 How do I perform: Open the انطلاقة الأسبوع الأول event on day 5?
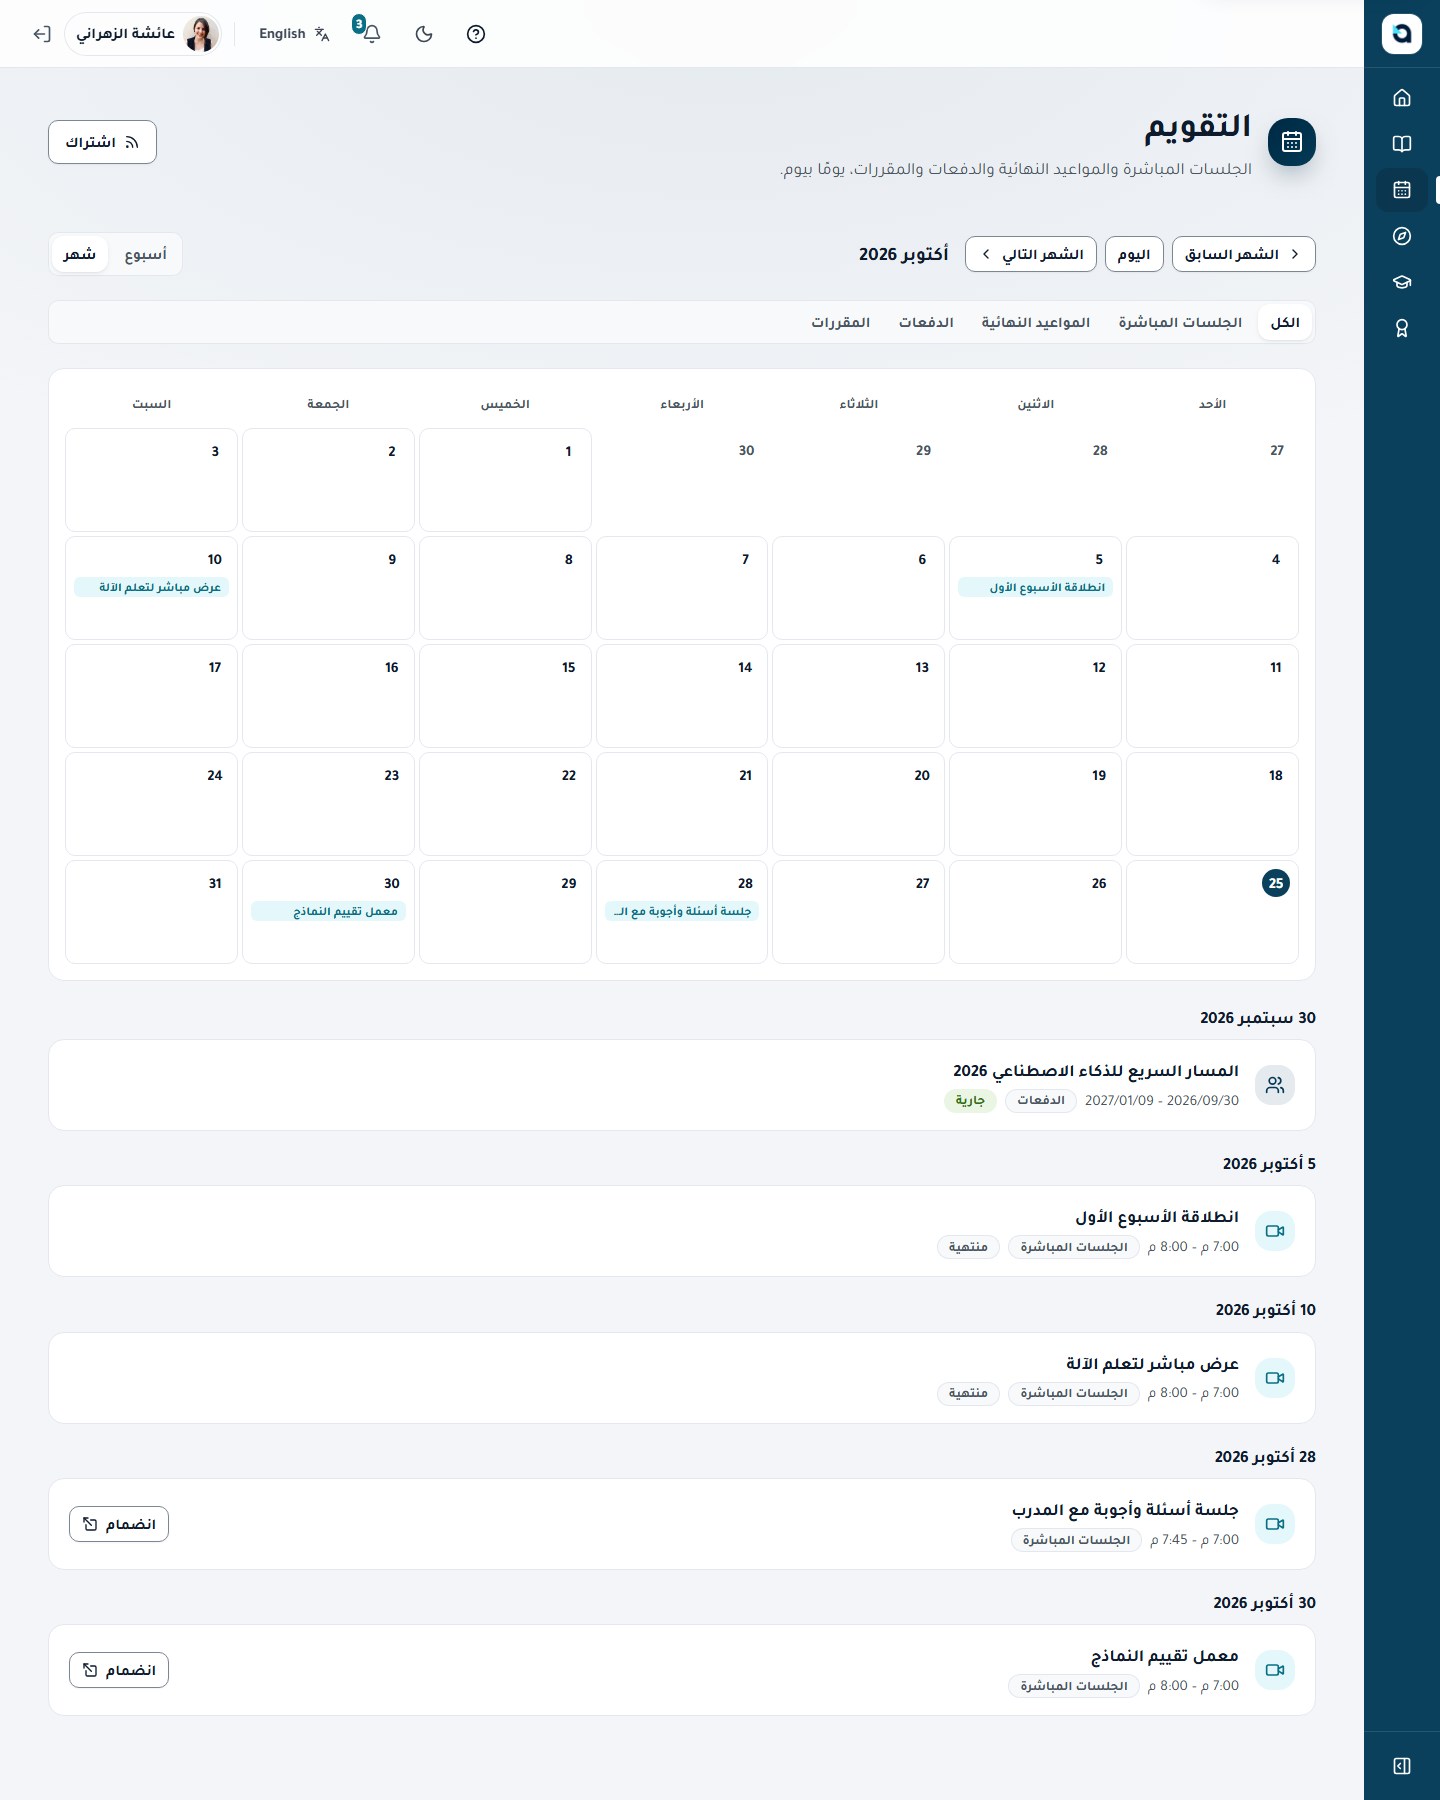pyautogui.click(x=1035, y=587)
